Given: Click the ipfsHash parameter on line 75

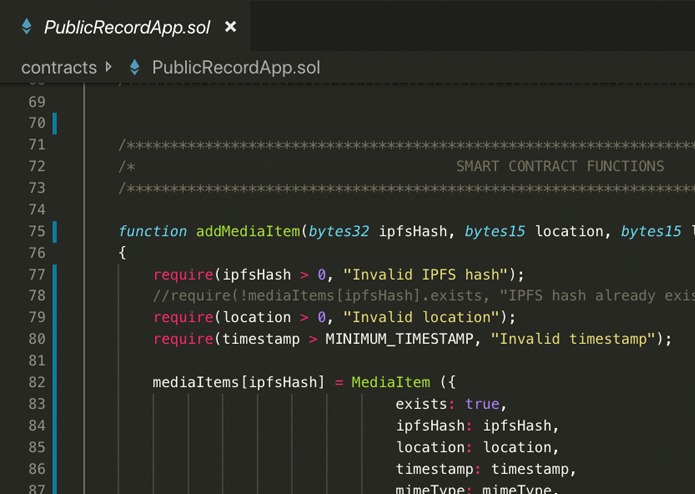Looking at the screenshot, I should pyautogui.click(x=413, y=231).
